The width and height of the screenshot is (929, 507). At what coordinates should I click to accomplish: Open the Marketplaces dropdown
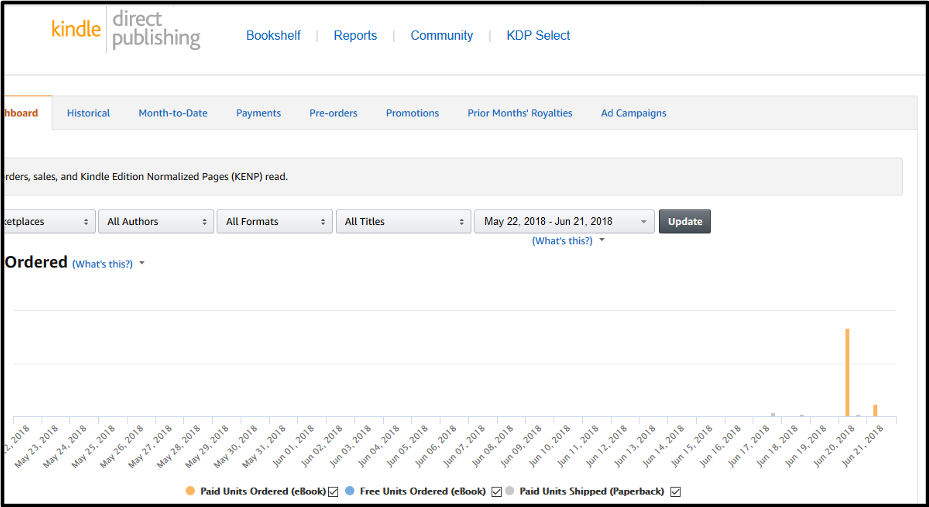49,222
